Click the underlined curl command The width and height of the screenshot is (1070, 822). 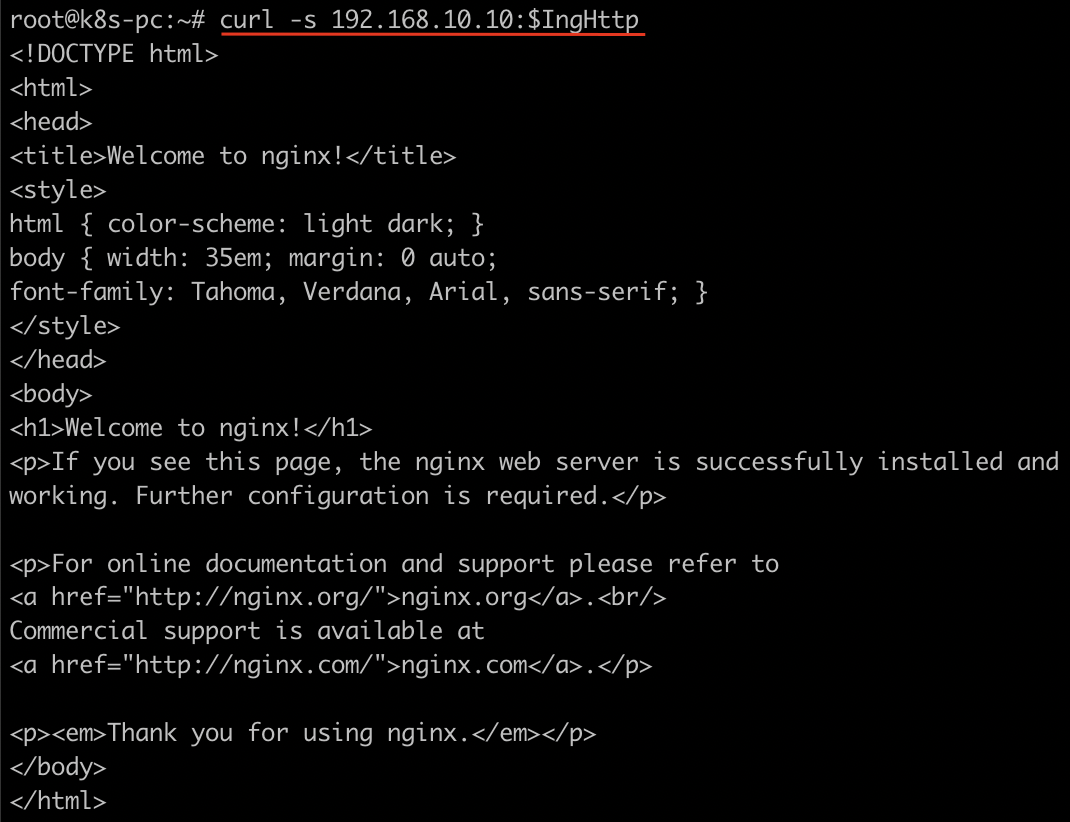click(x=429, y=20)
